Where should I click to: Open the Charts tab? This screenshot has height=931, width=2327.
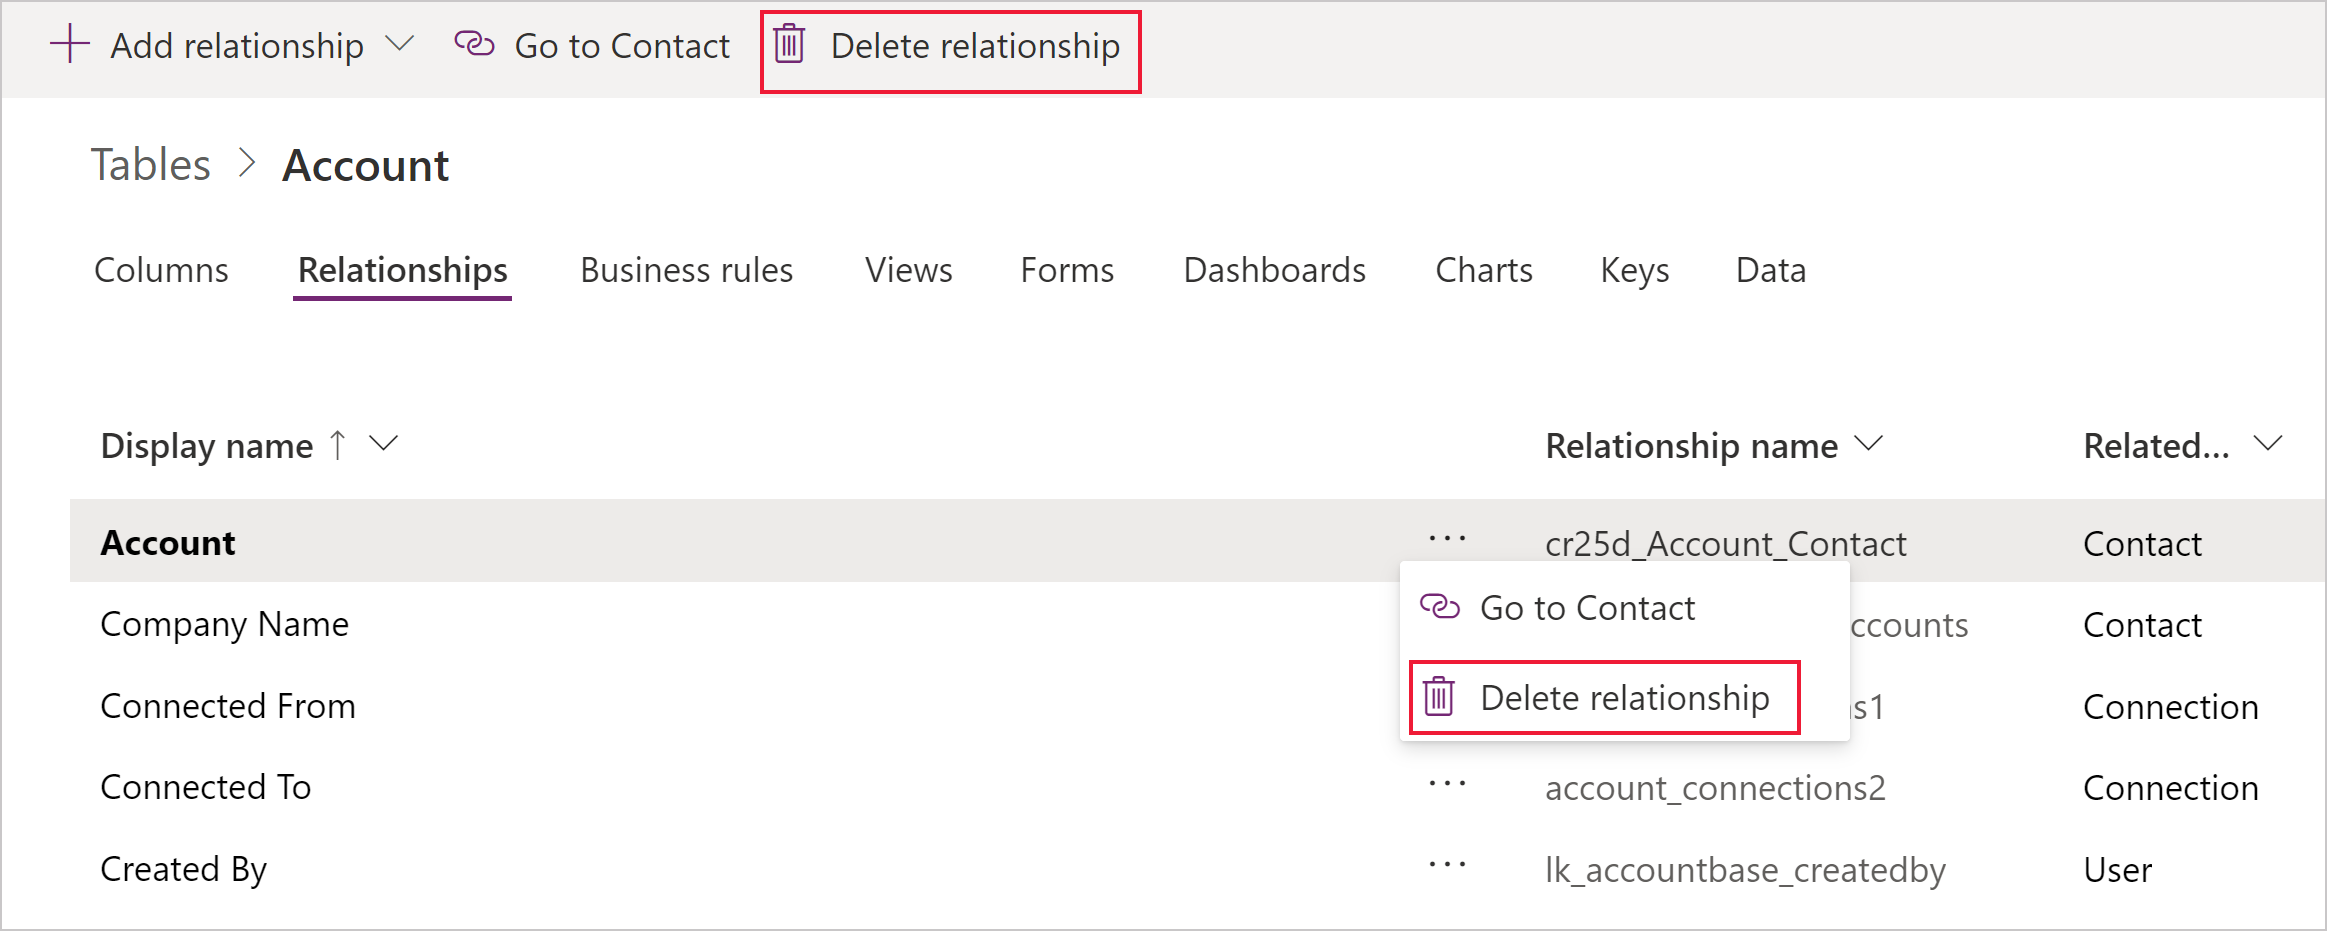pos(1484,270)
